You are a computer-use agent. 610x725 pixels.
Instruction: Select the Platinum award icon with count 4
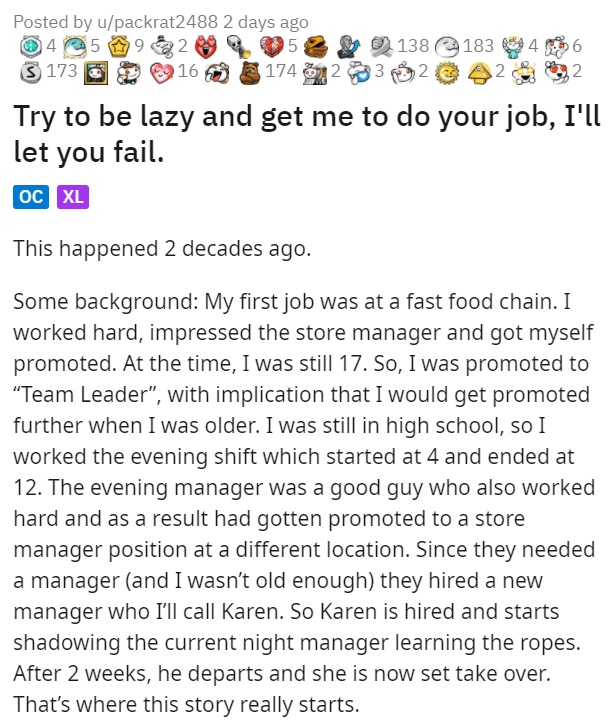click(x=29, y=46)
